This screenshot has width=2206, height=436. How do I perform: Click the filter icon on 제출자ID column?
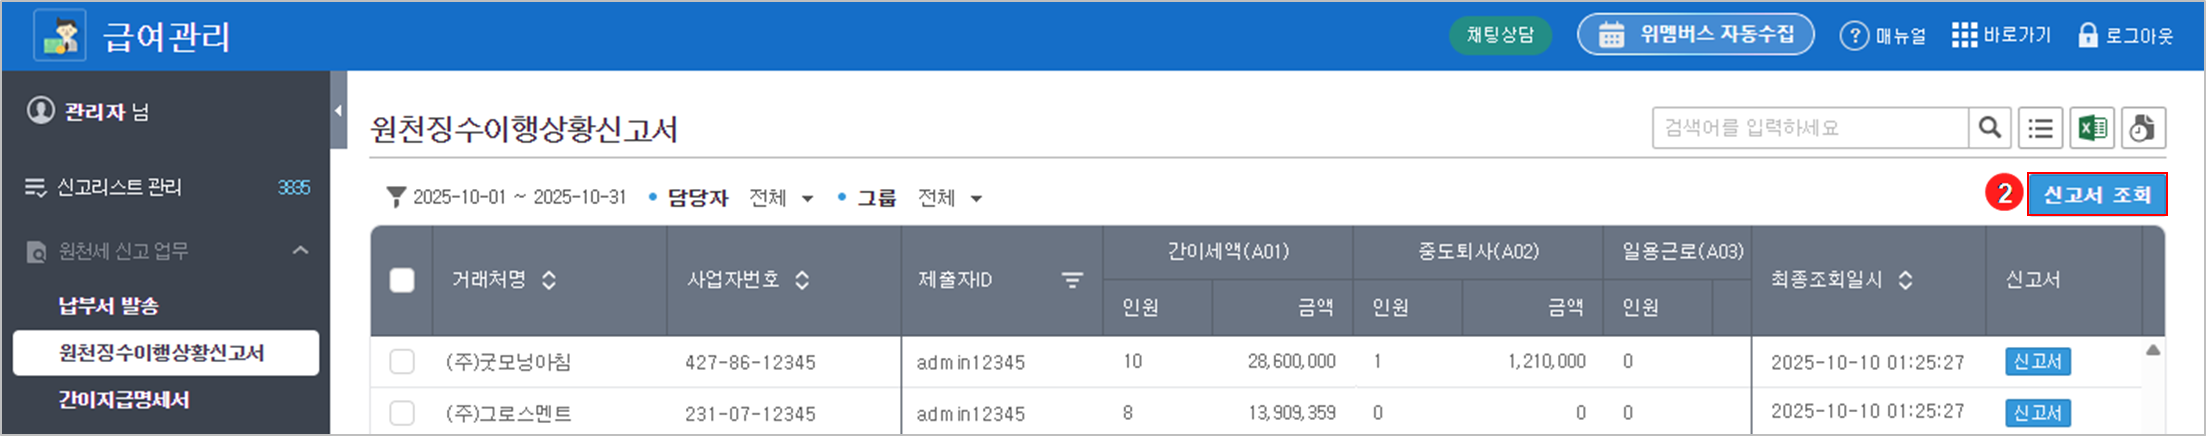pyautogui.click(x=1072, y=280)
